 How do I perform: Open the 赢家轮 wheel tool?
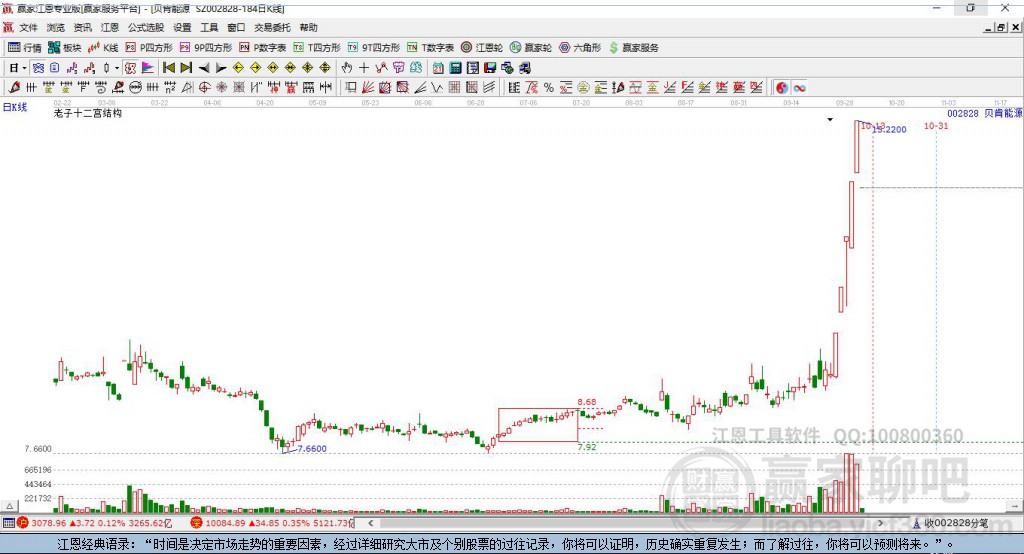(x=531, y=48)
